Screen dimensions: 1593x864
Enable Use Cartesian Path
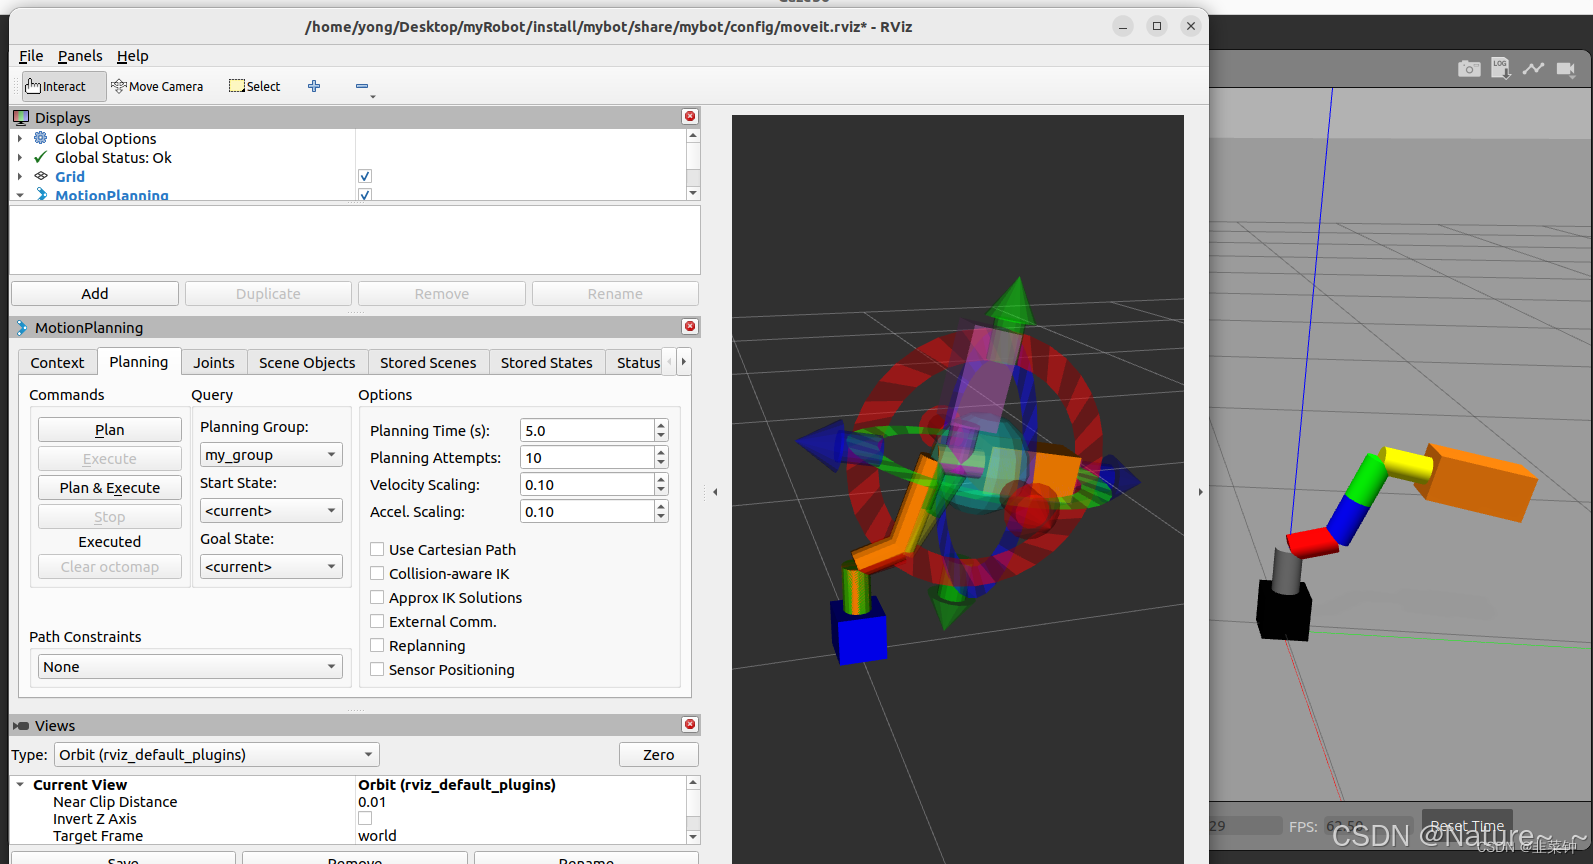click(x=377, y=549)
